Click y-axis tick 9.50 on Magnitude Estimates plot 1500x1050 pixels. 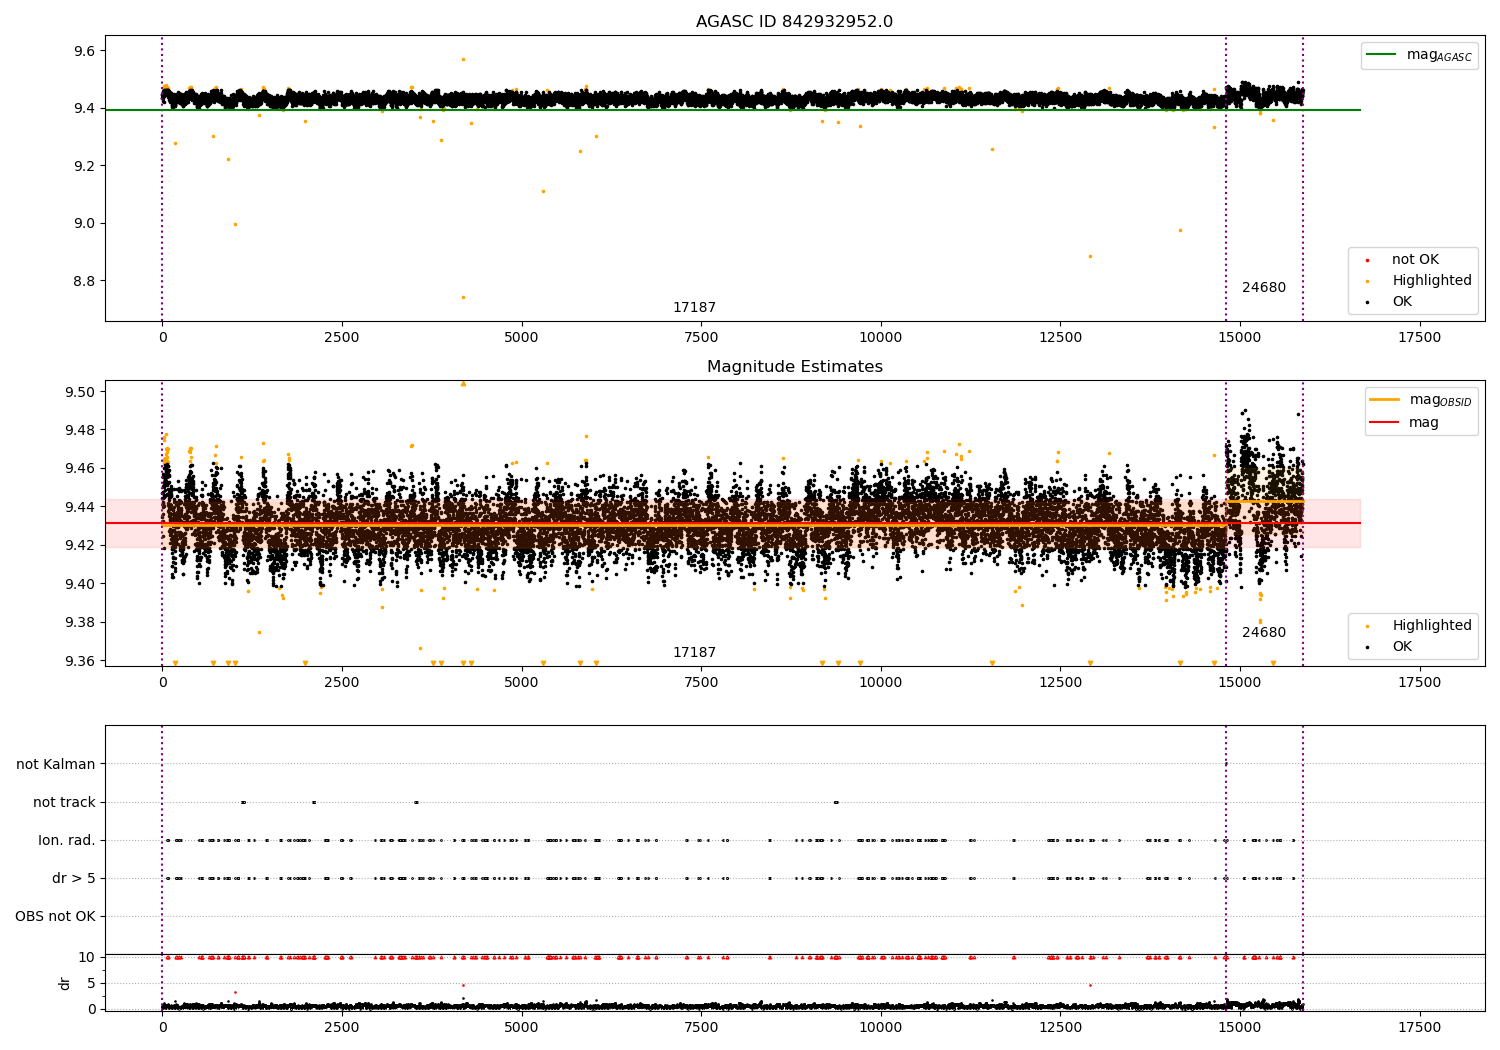(x=79, y=392)
